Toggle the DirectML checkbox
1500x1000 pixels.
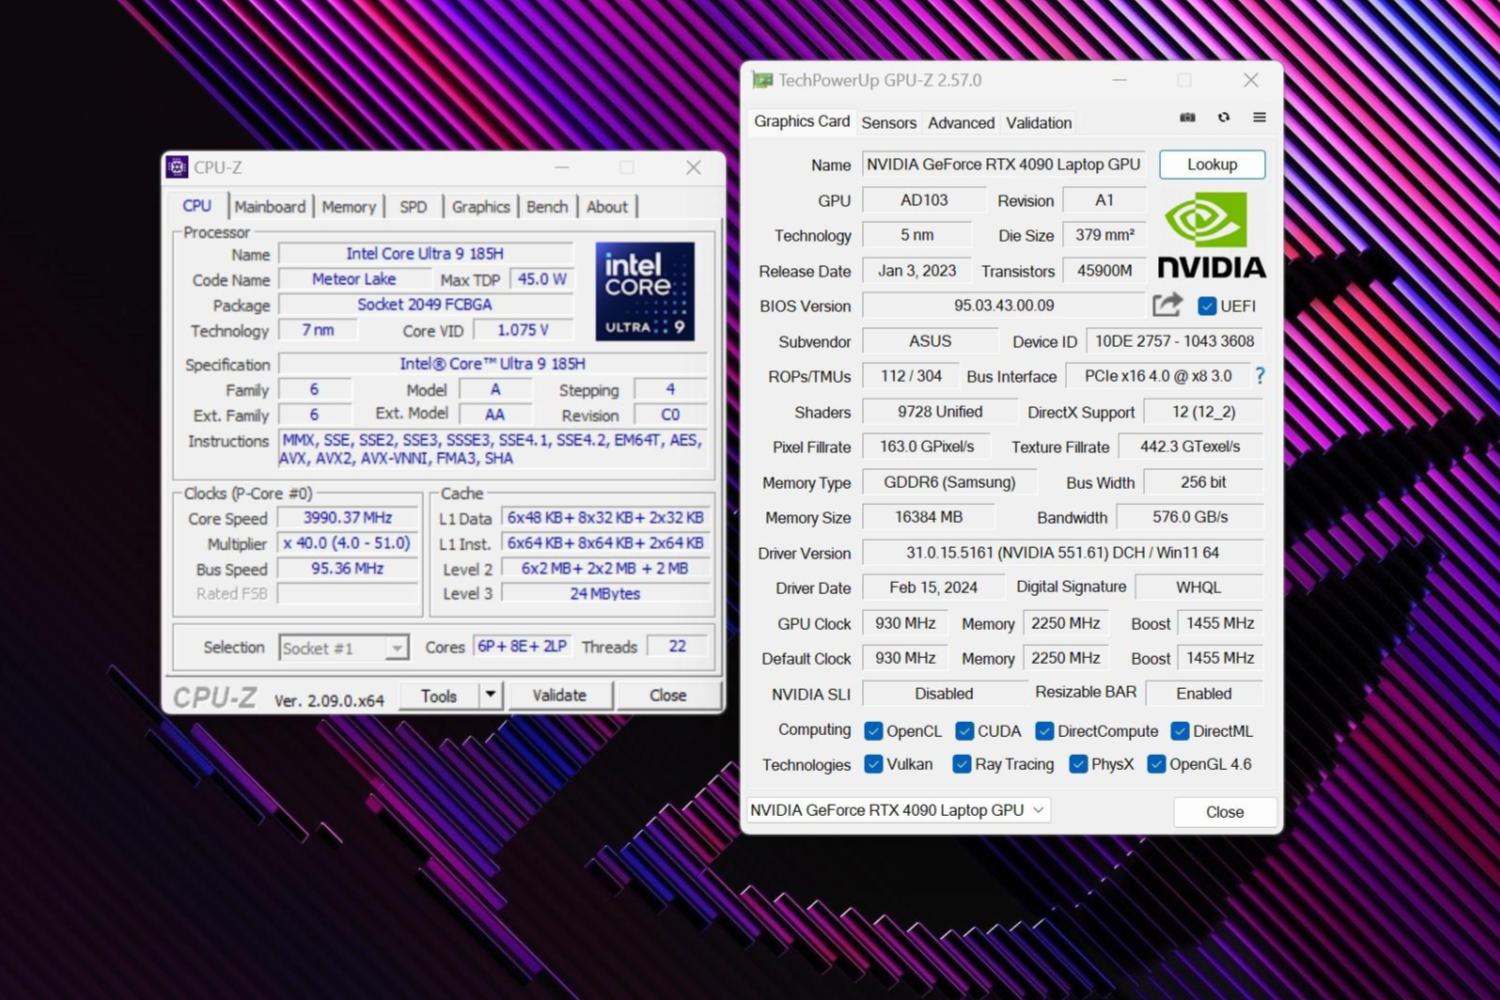pyautogui.click(x=1180, y=731)
